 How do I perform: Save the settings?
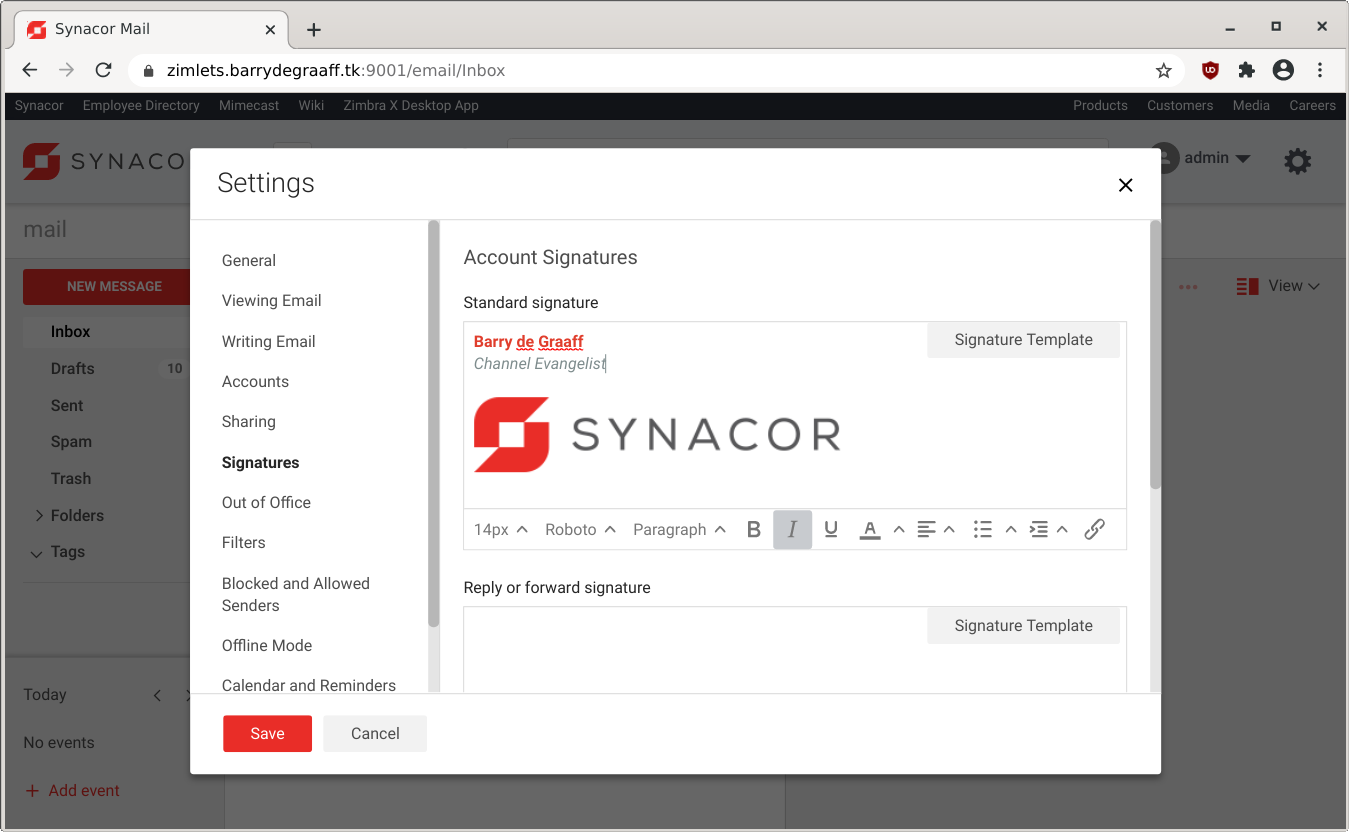pyautogui.click(x=267, y=733)
